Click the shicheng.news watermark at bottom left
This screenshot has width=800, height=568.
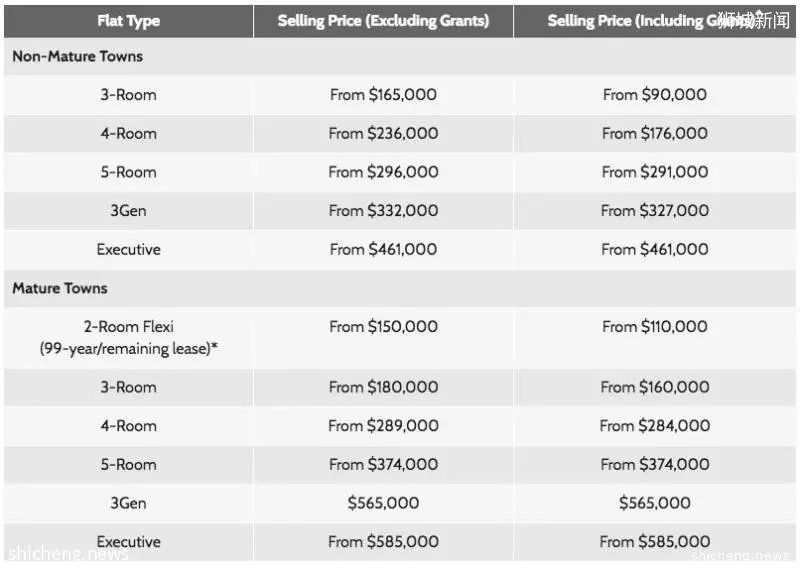coord(68,554)
